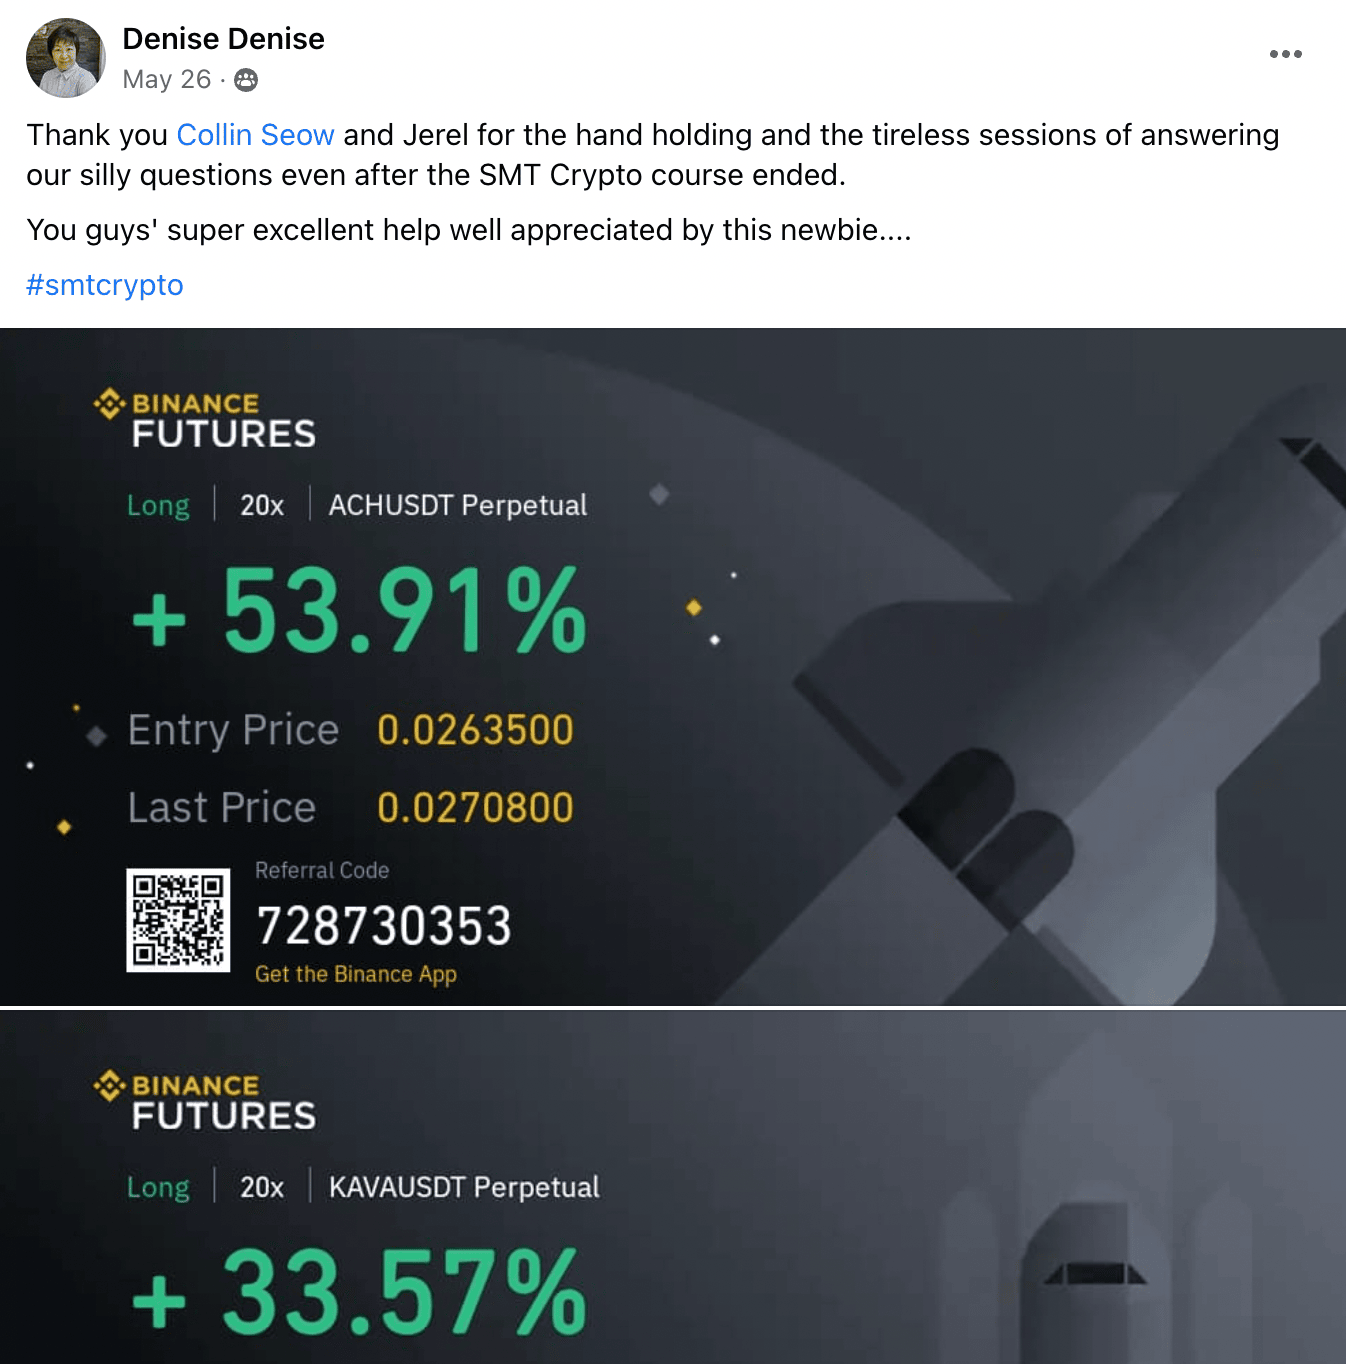Click the May 26 post timestamp
The height and width of the screenshot is (1364, 1346).
coord(166,80)
